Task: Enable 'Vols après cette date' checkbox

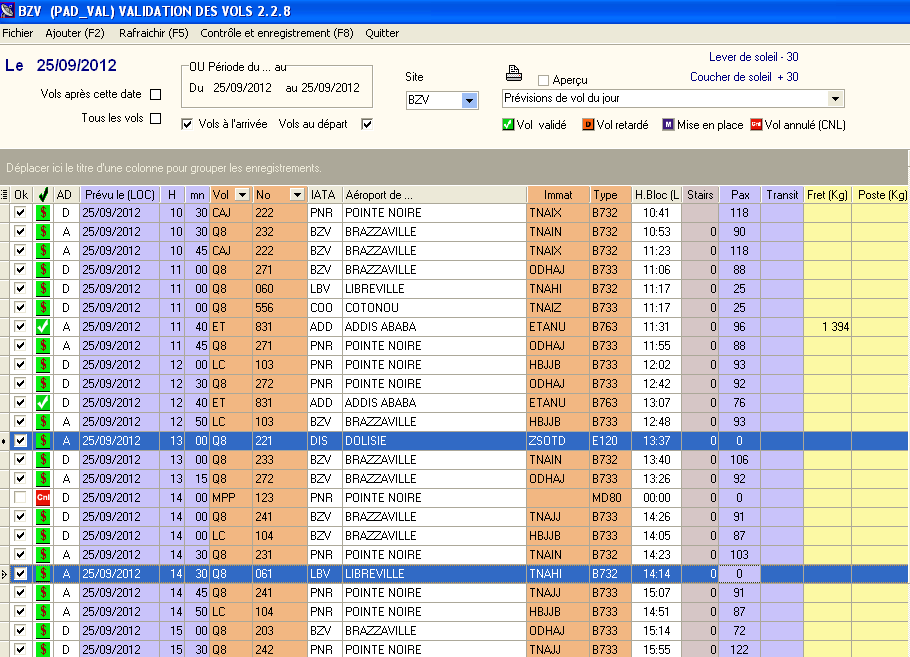Action: (155, 95)
